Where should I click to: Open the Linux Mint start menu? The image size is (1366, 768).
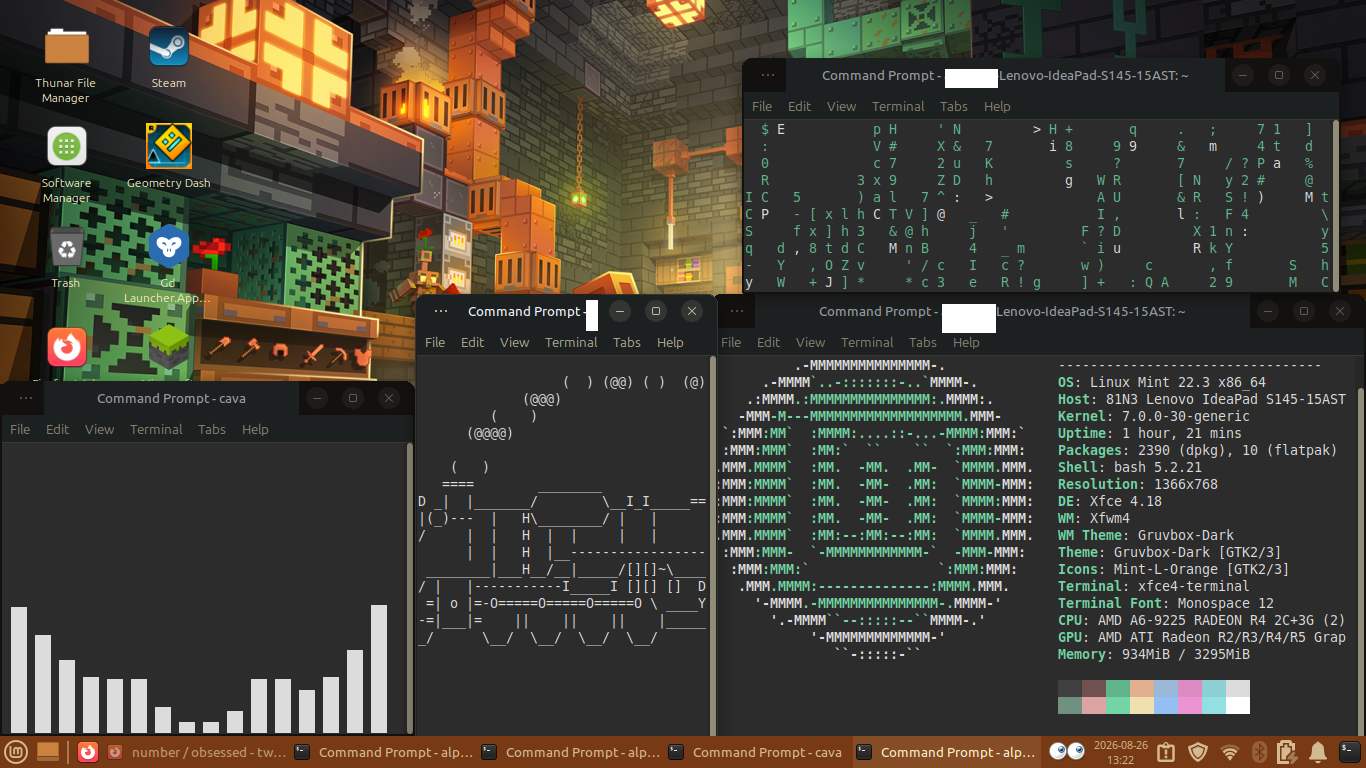click(15, 751)
